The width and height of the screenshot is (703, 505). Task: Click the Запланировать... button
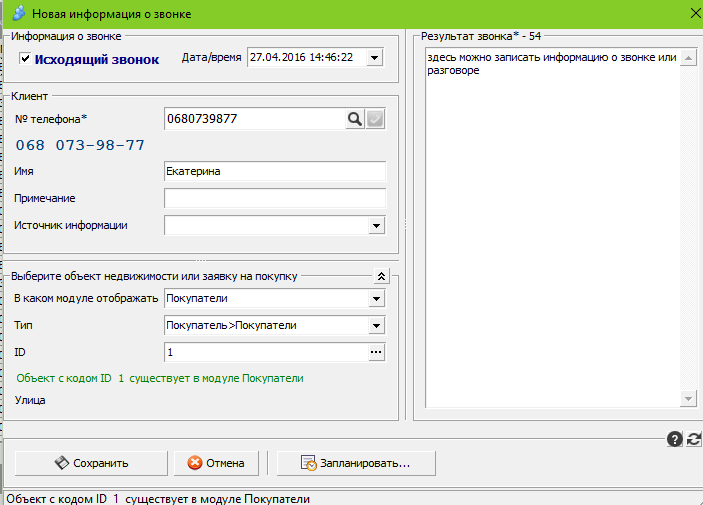[x=356, y=463]
